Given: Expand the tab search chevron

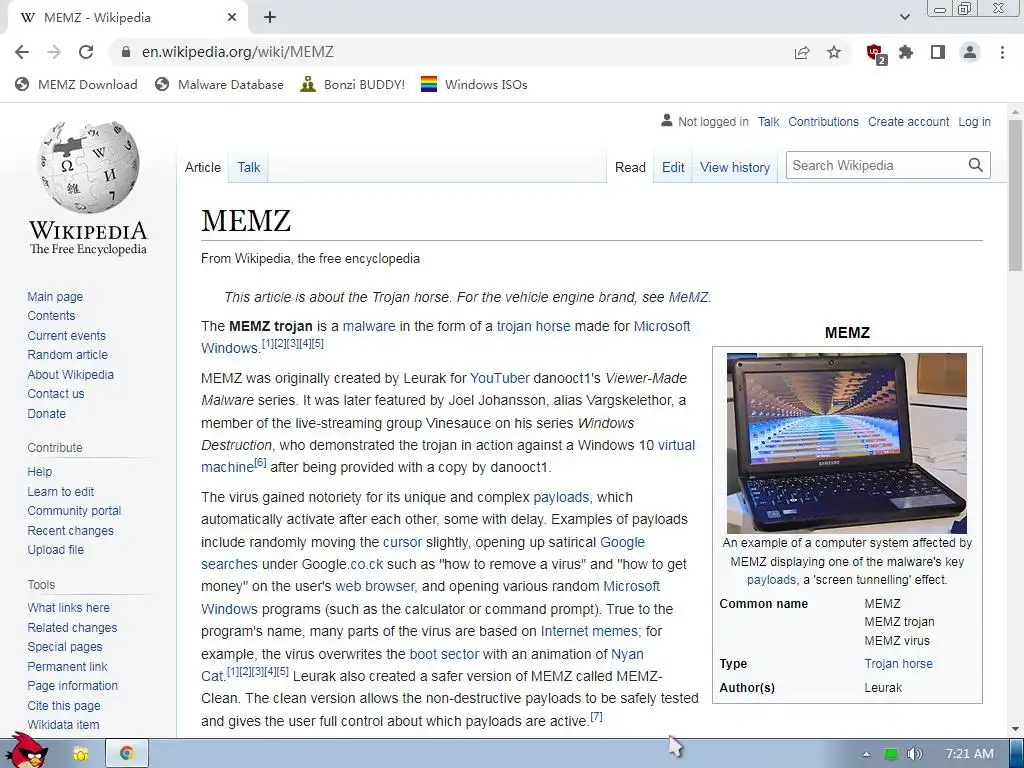Looking at the screenshot, I should pyautogui.click(x=904, y=17).
